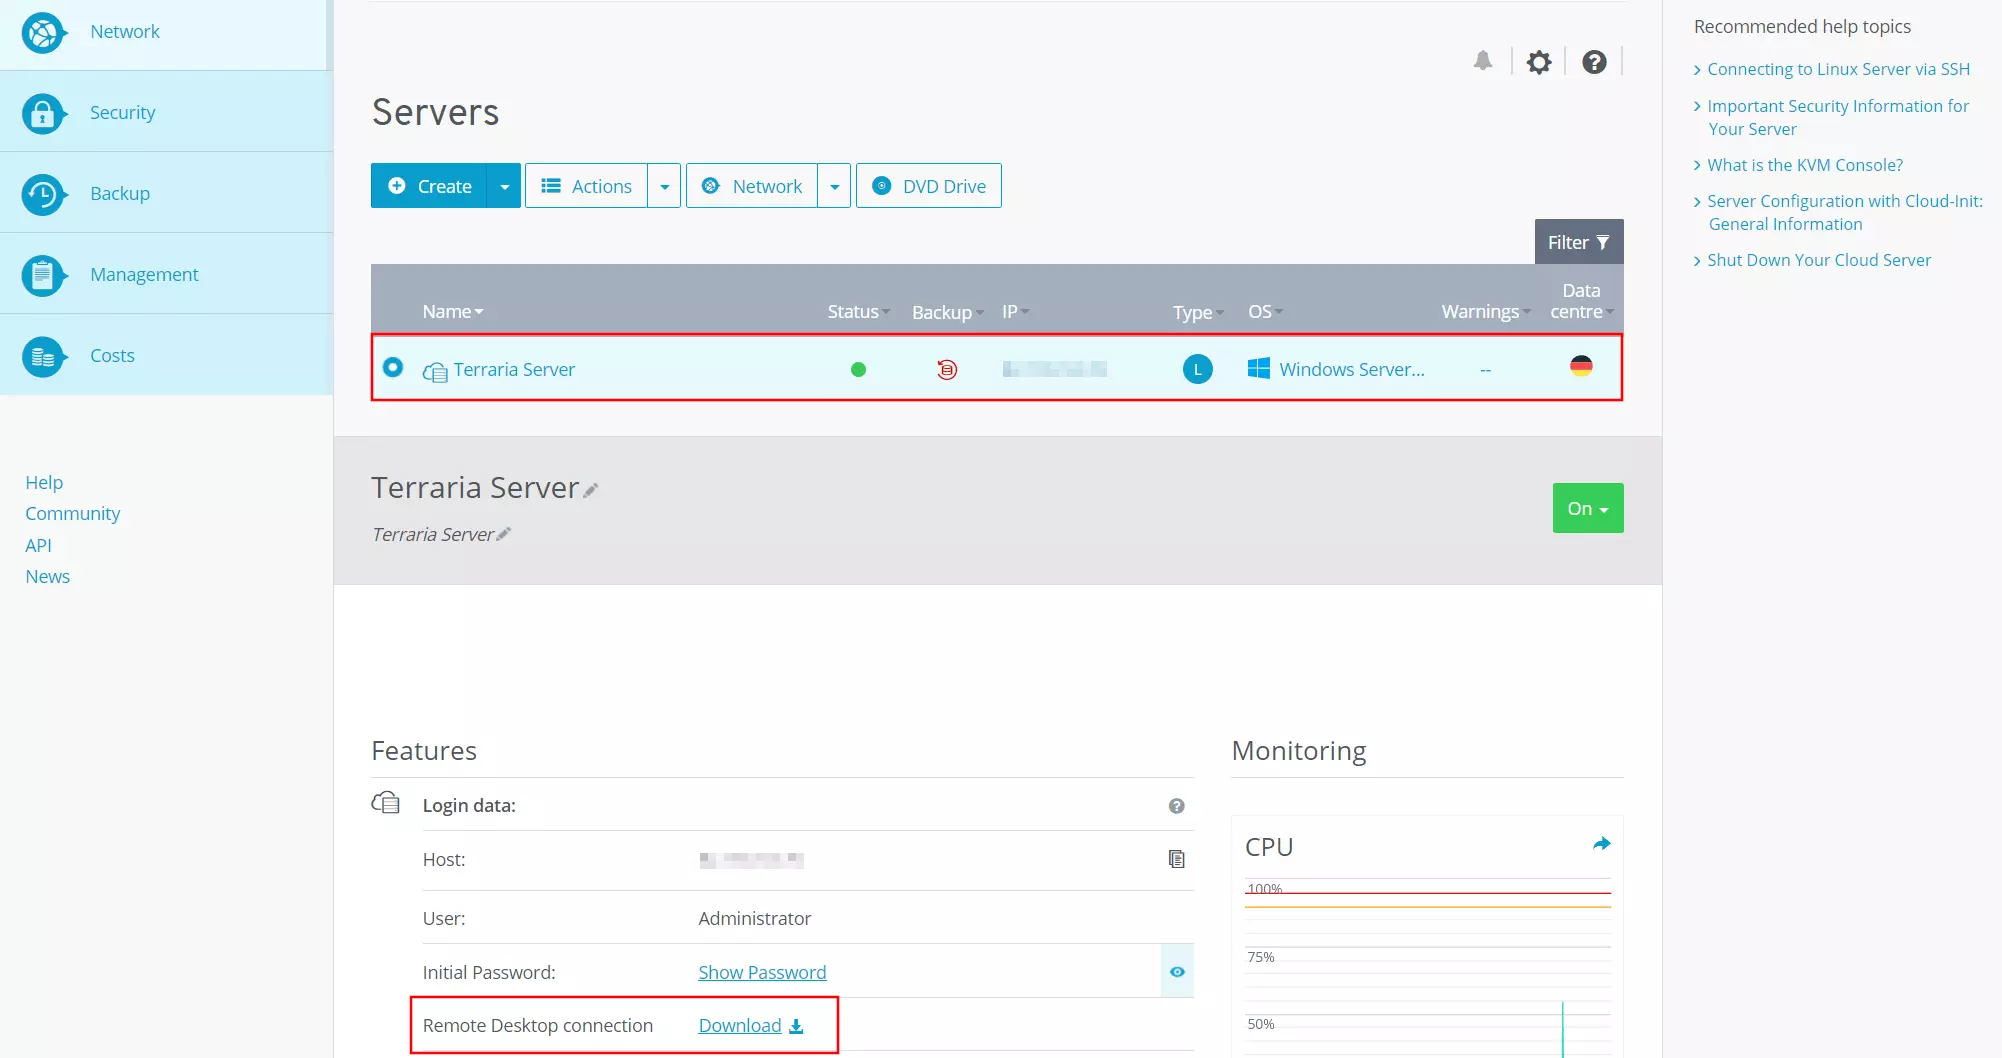Screen dimensions: 2002x1058
Task: Sort servers by Data centre column
Action: [1582, 301]
